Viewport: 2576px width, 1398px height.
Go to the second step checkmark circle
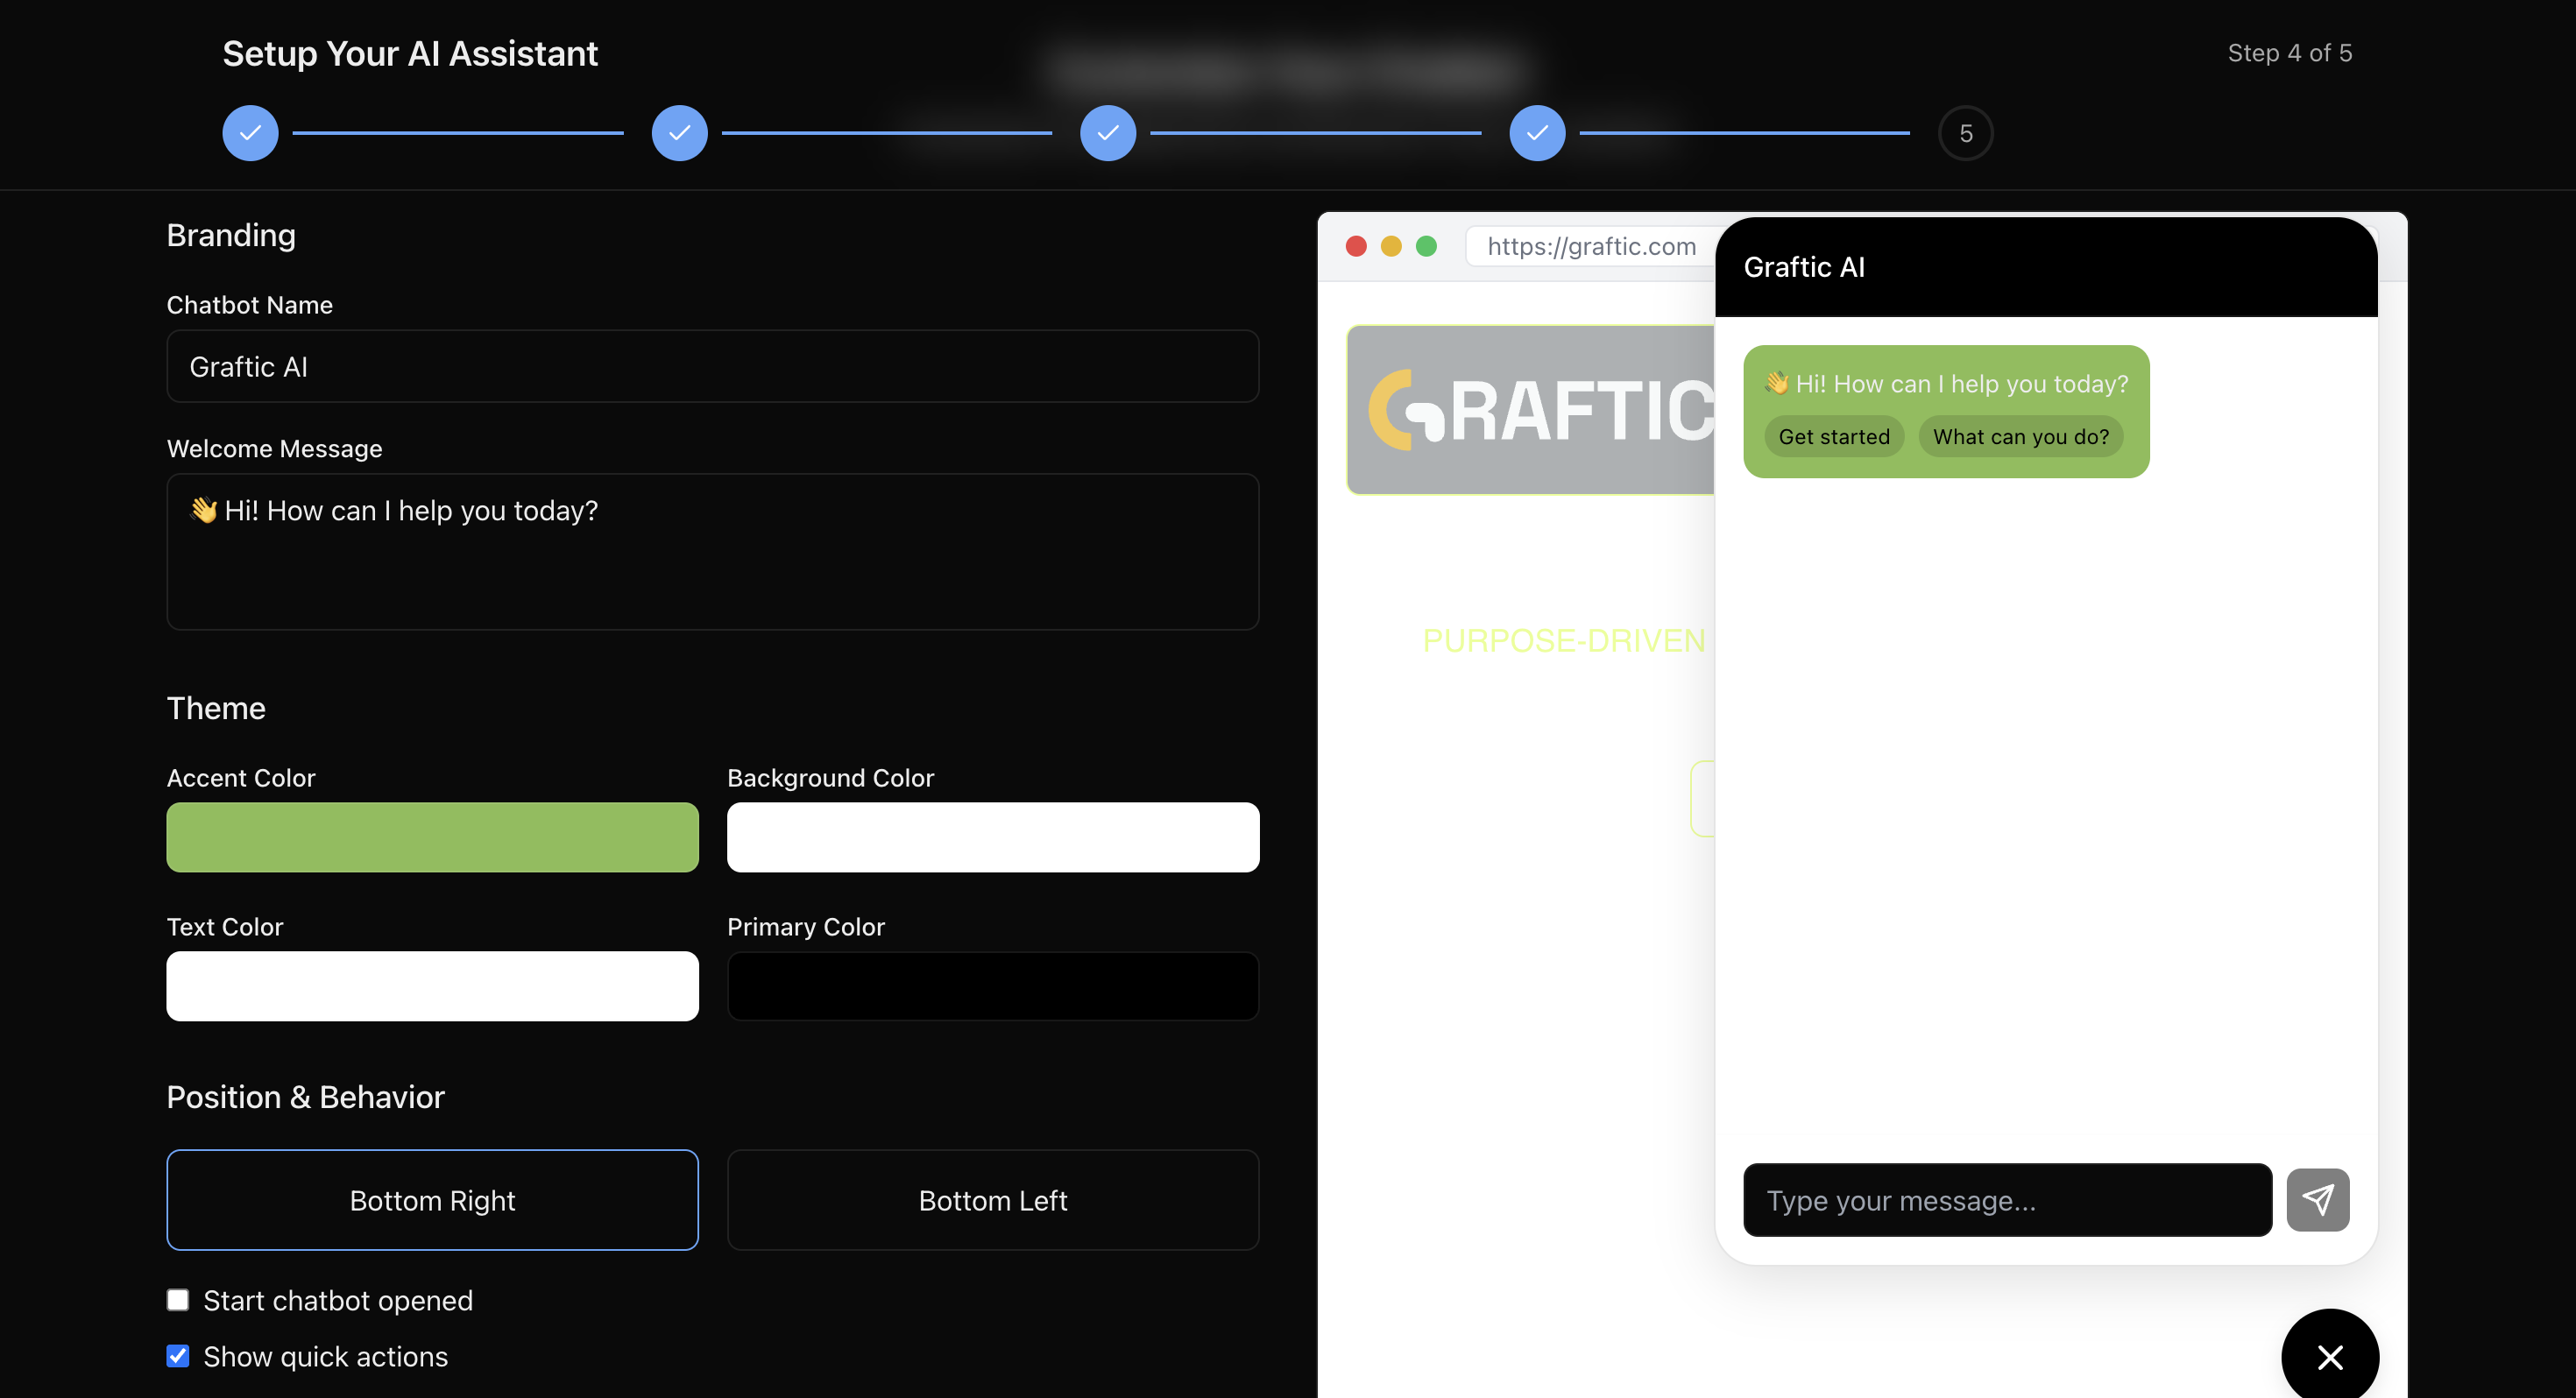(679, 133)
